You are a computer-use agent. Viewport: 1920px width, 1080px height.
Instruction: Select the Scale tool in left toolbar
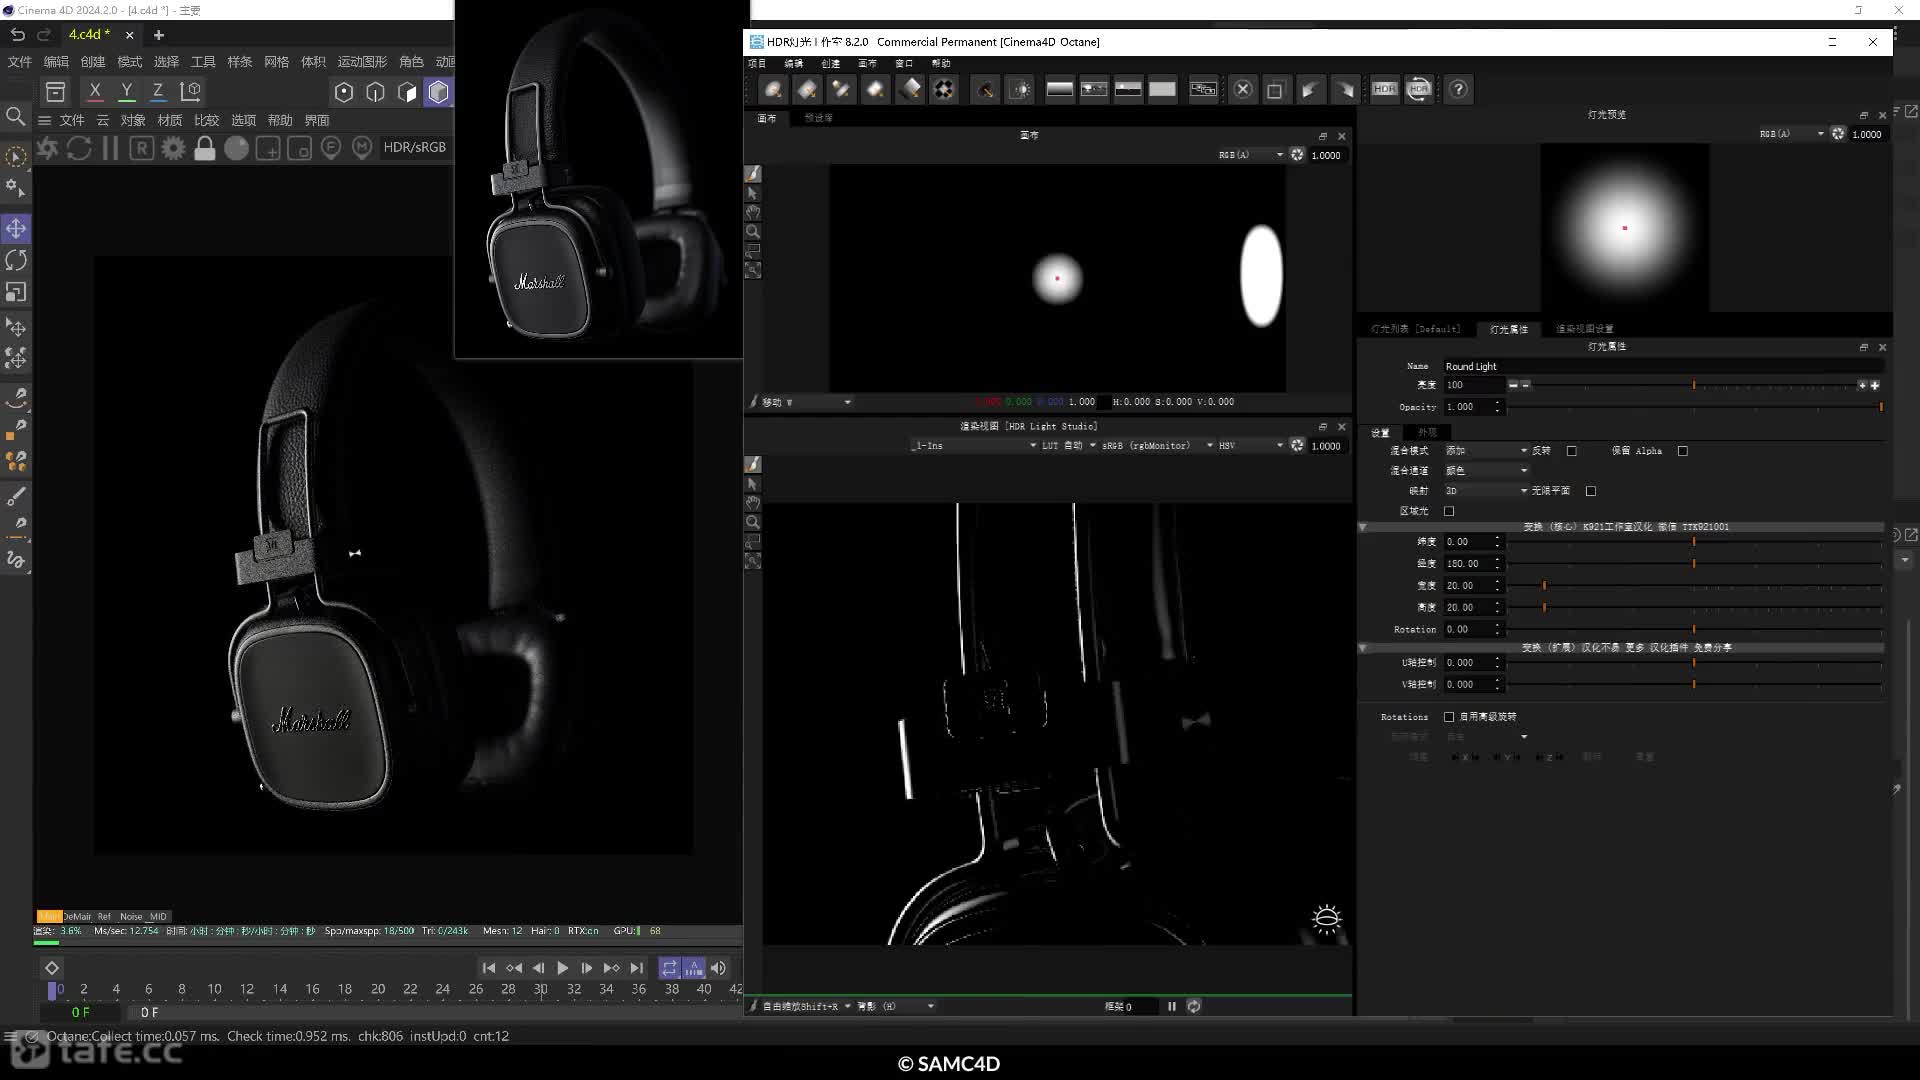[x=16, y=292]
